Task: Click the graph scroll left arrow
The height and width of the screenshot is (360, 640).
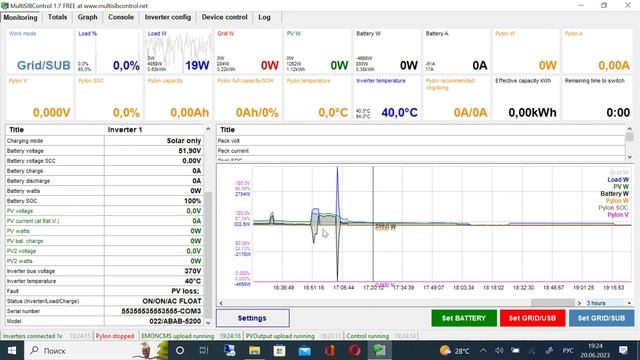Action: pos(221,303)
